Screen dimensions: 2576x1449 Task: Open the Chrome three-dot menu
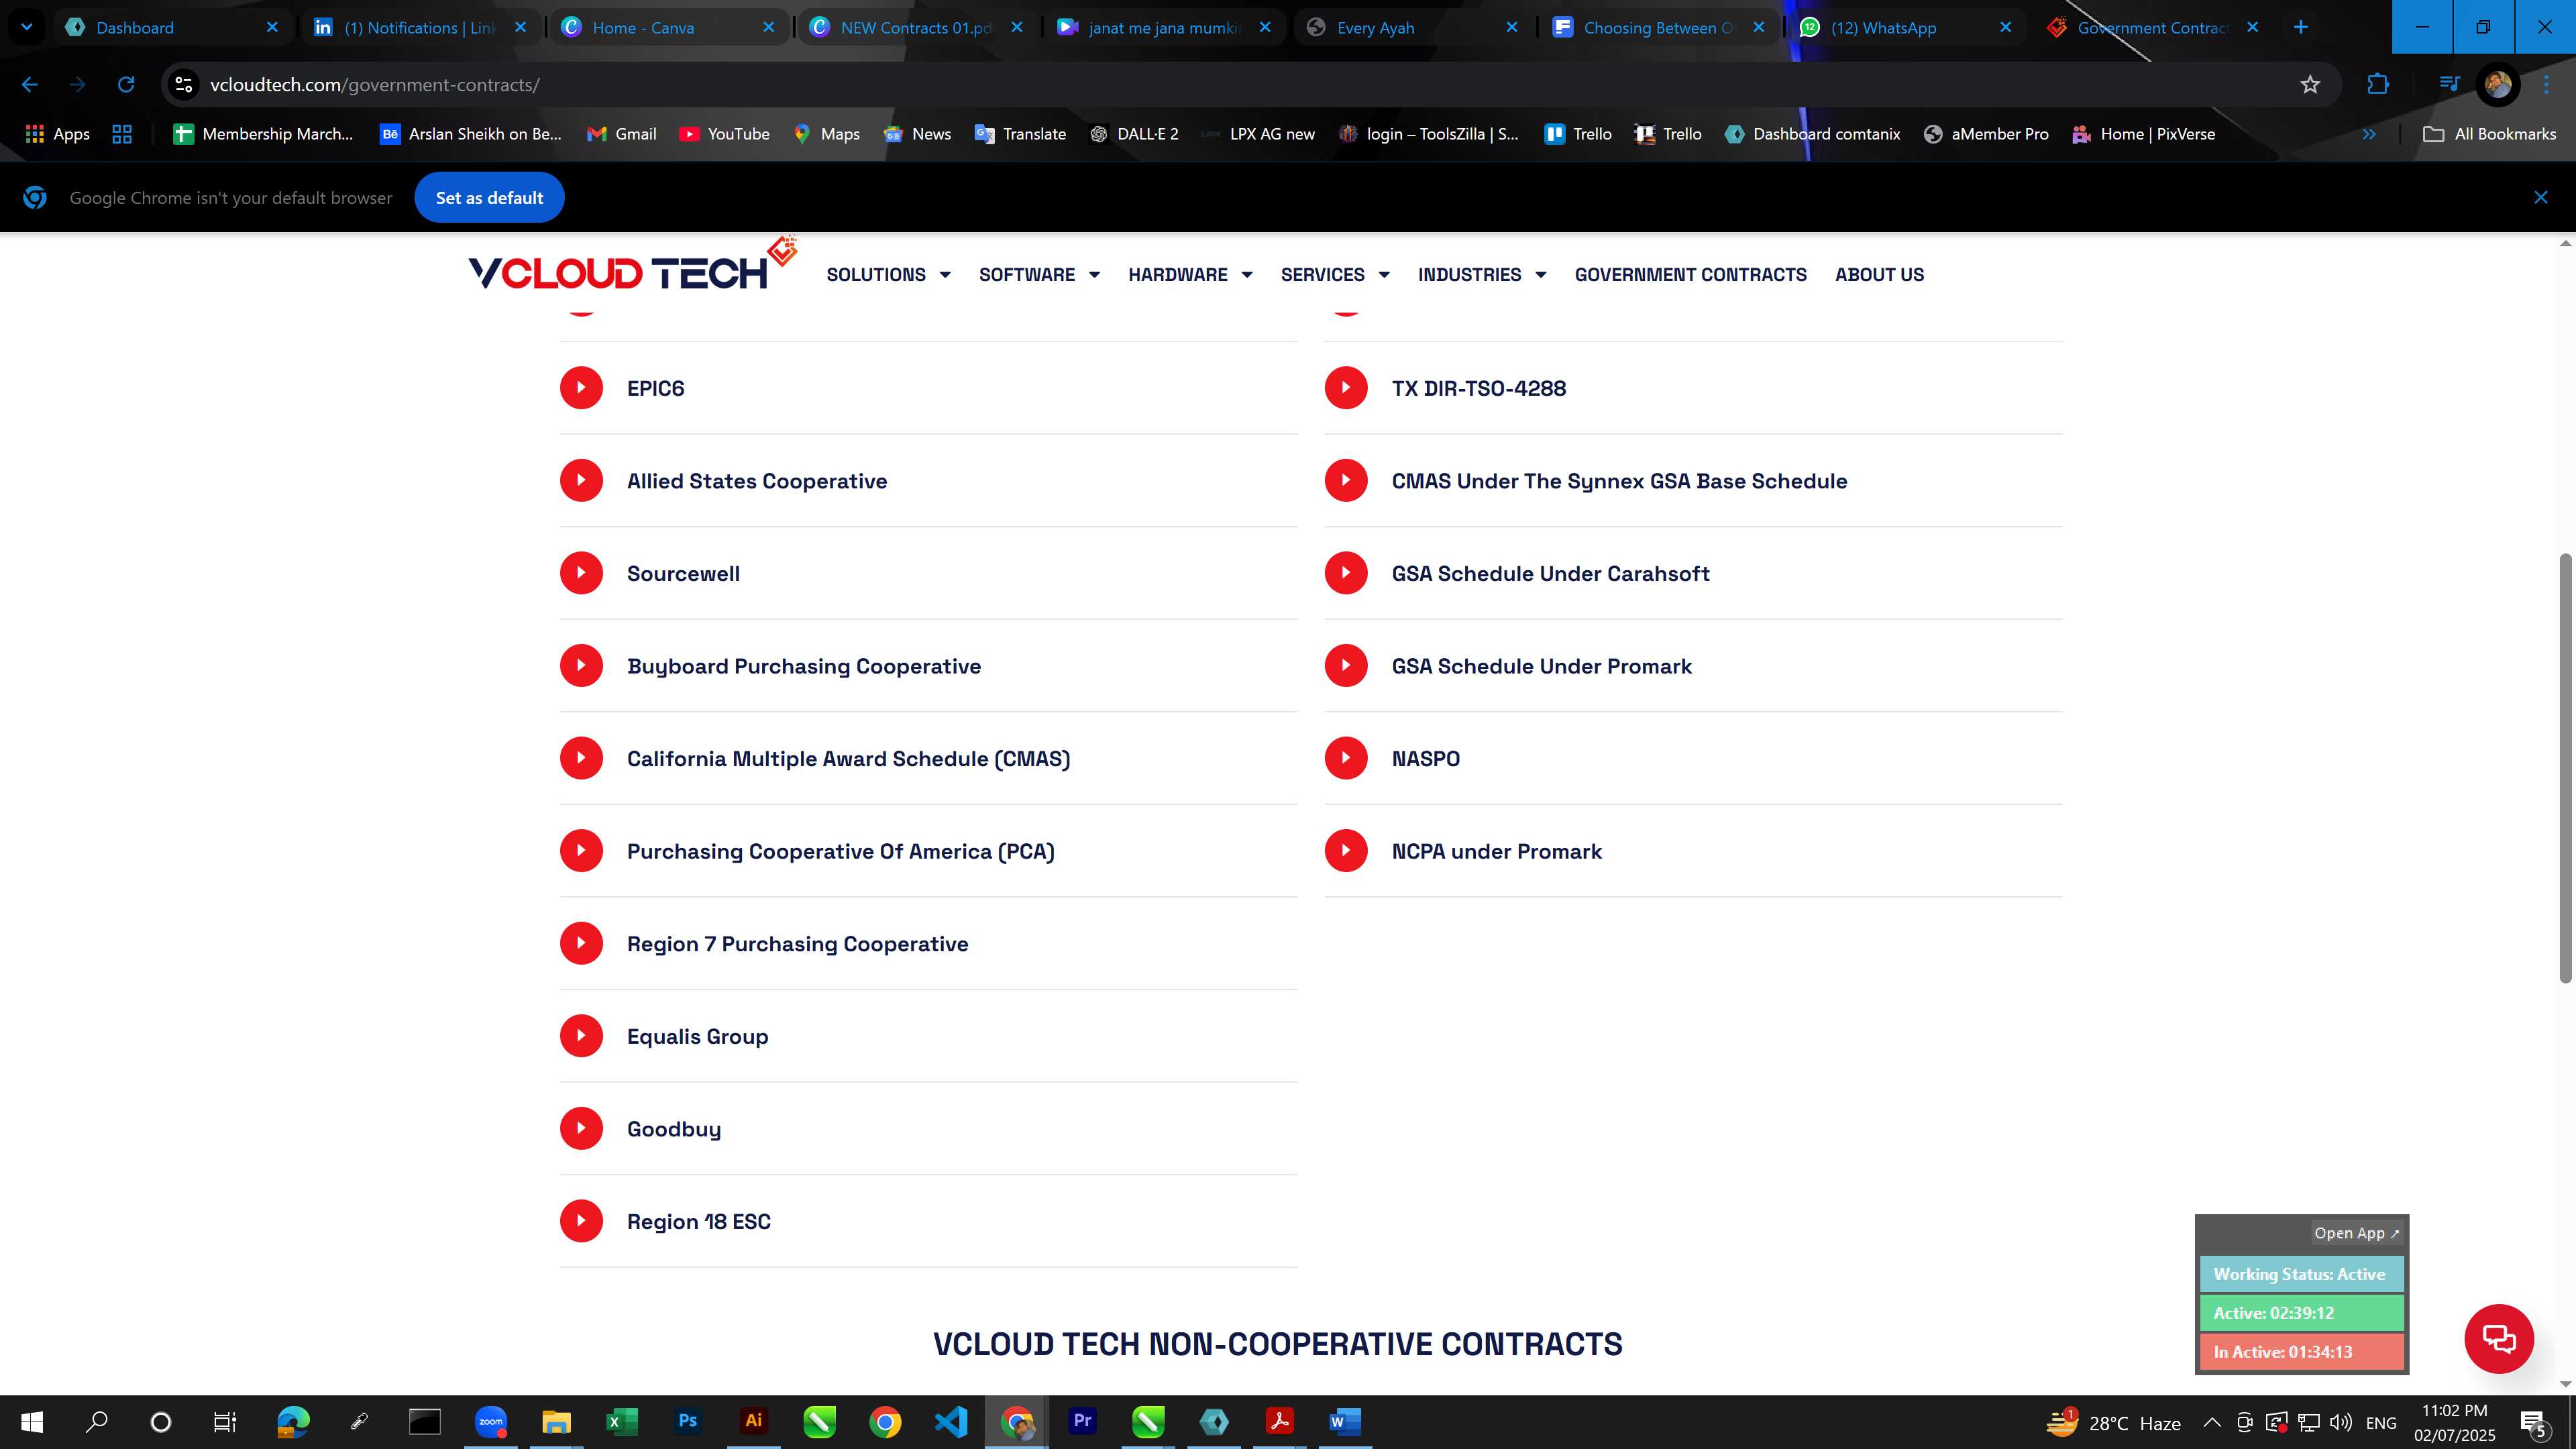click(2546, 85)
